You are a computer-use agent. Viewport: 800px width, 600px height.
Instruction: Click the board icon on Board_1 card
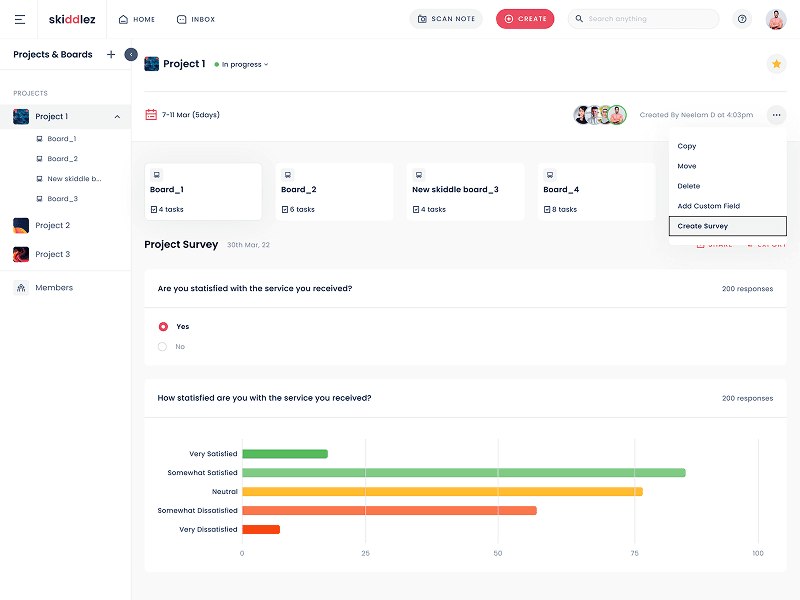click(157, 174)
